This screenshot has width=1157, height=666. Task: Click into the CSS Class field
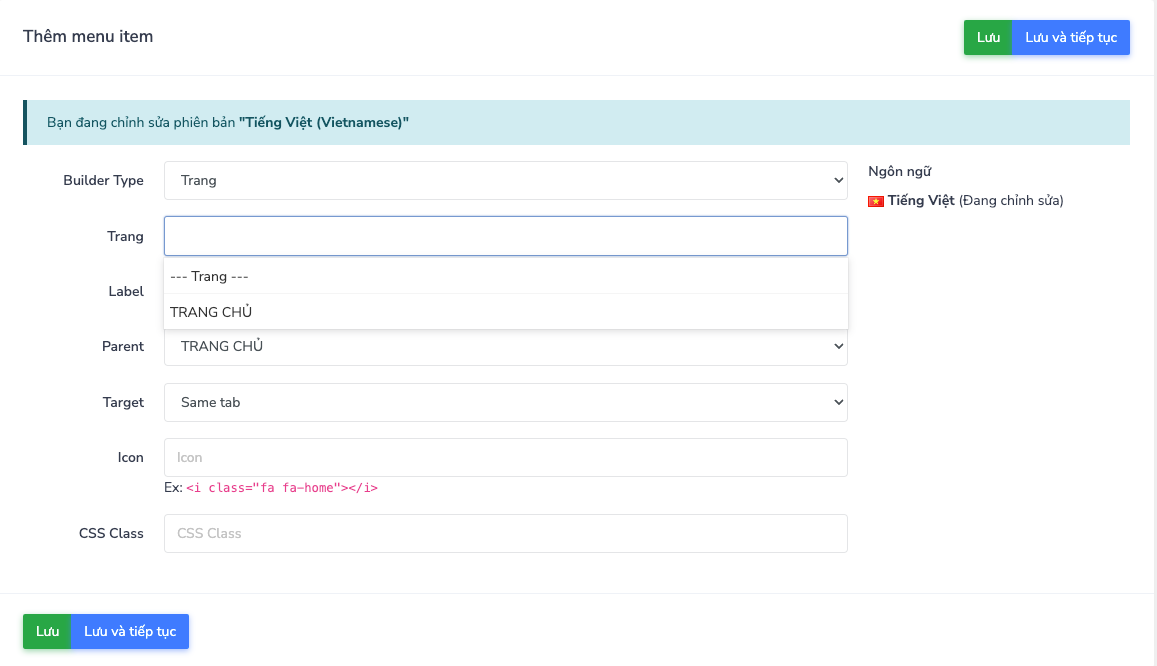coord(505,534)
